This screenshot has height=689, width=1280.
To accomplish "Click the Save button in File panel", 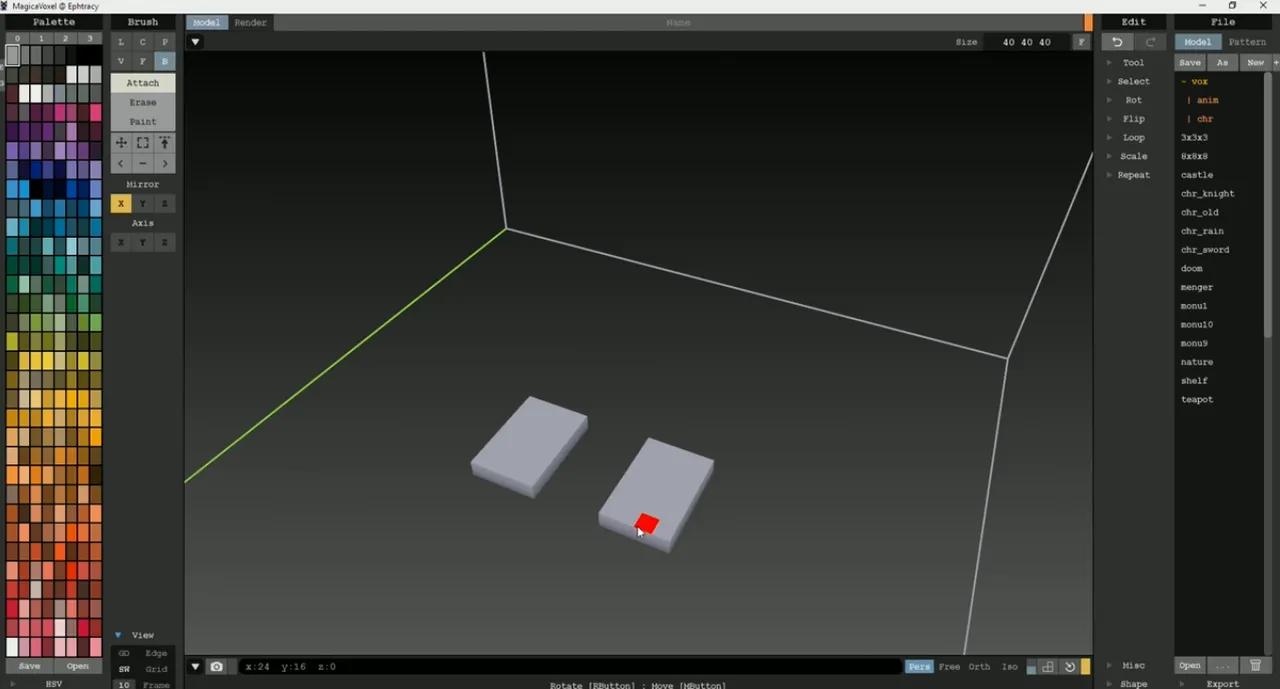I will pos(1189,62).
